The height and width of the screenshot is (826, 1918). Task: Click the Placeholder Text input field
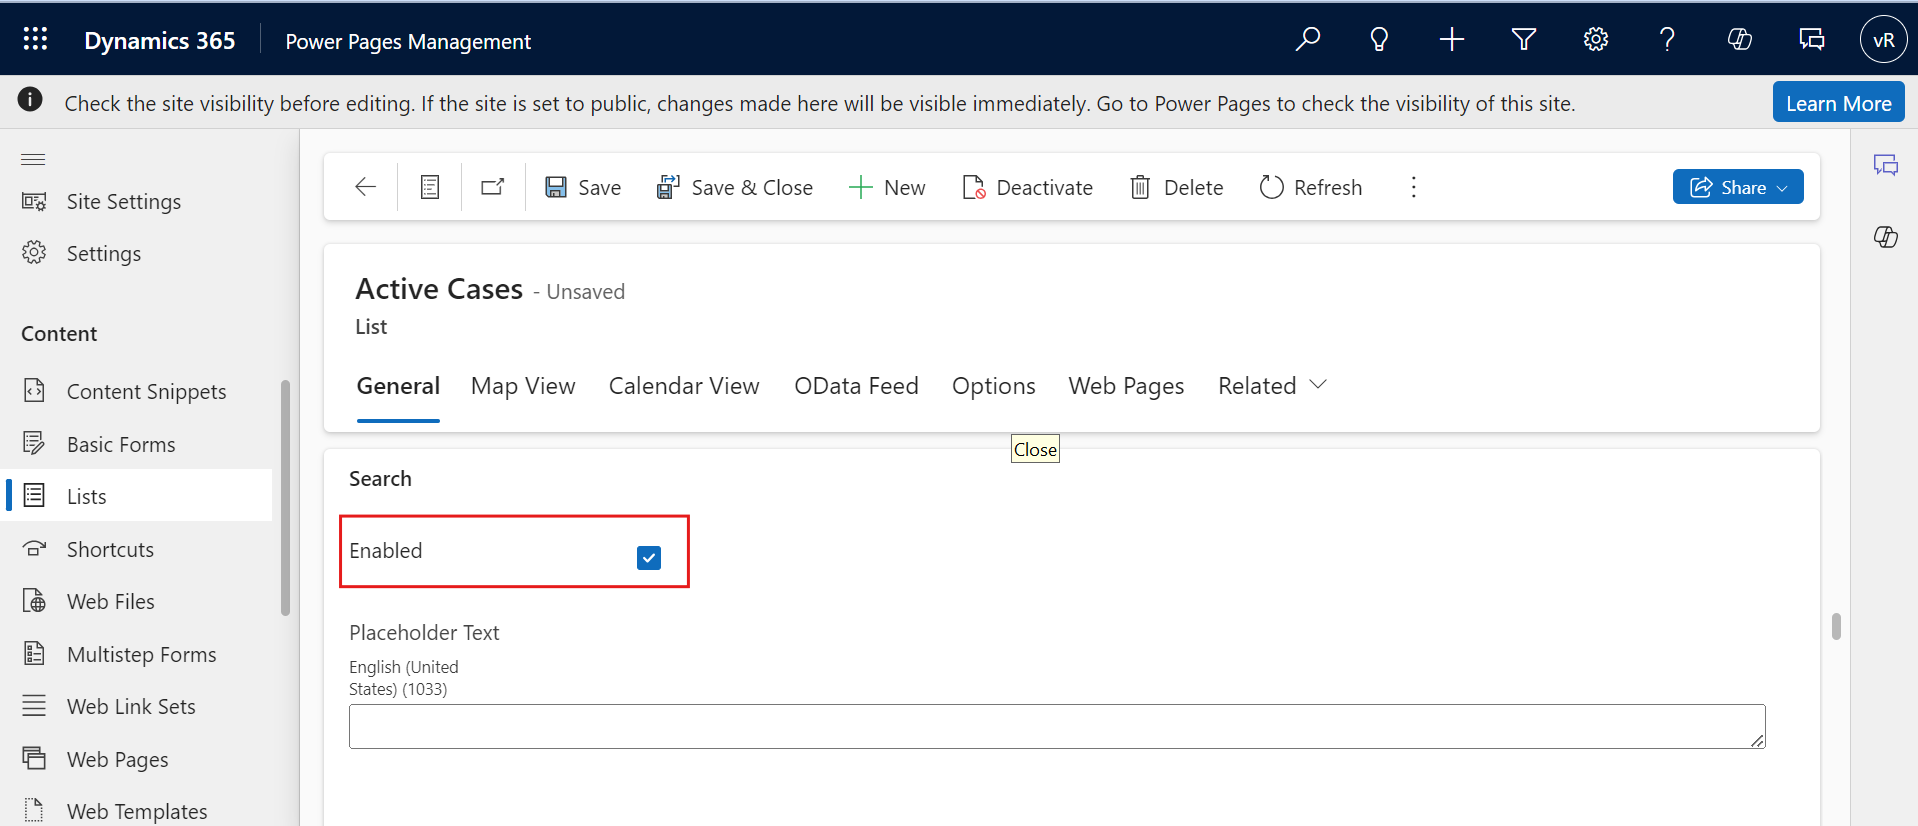pyautogui.click(x=1056, y=726)
